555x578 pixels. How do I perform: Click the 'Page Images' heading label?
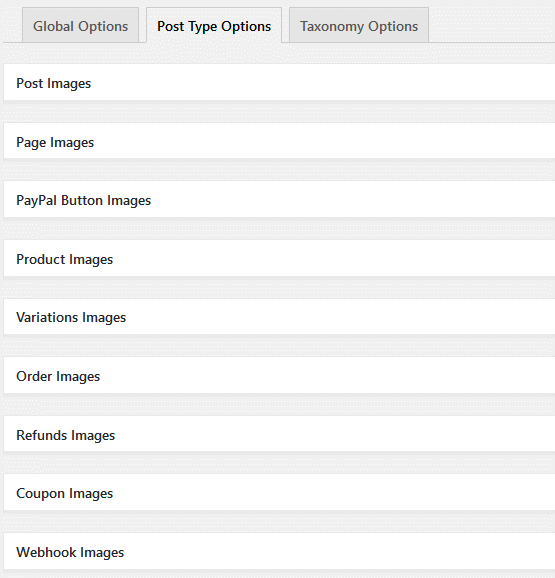(55, 143)
